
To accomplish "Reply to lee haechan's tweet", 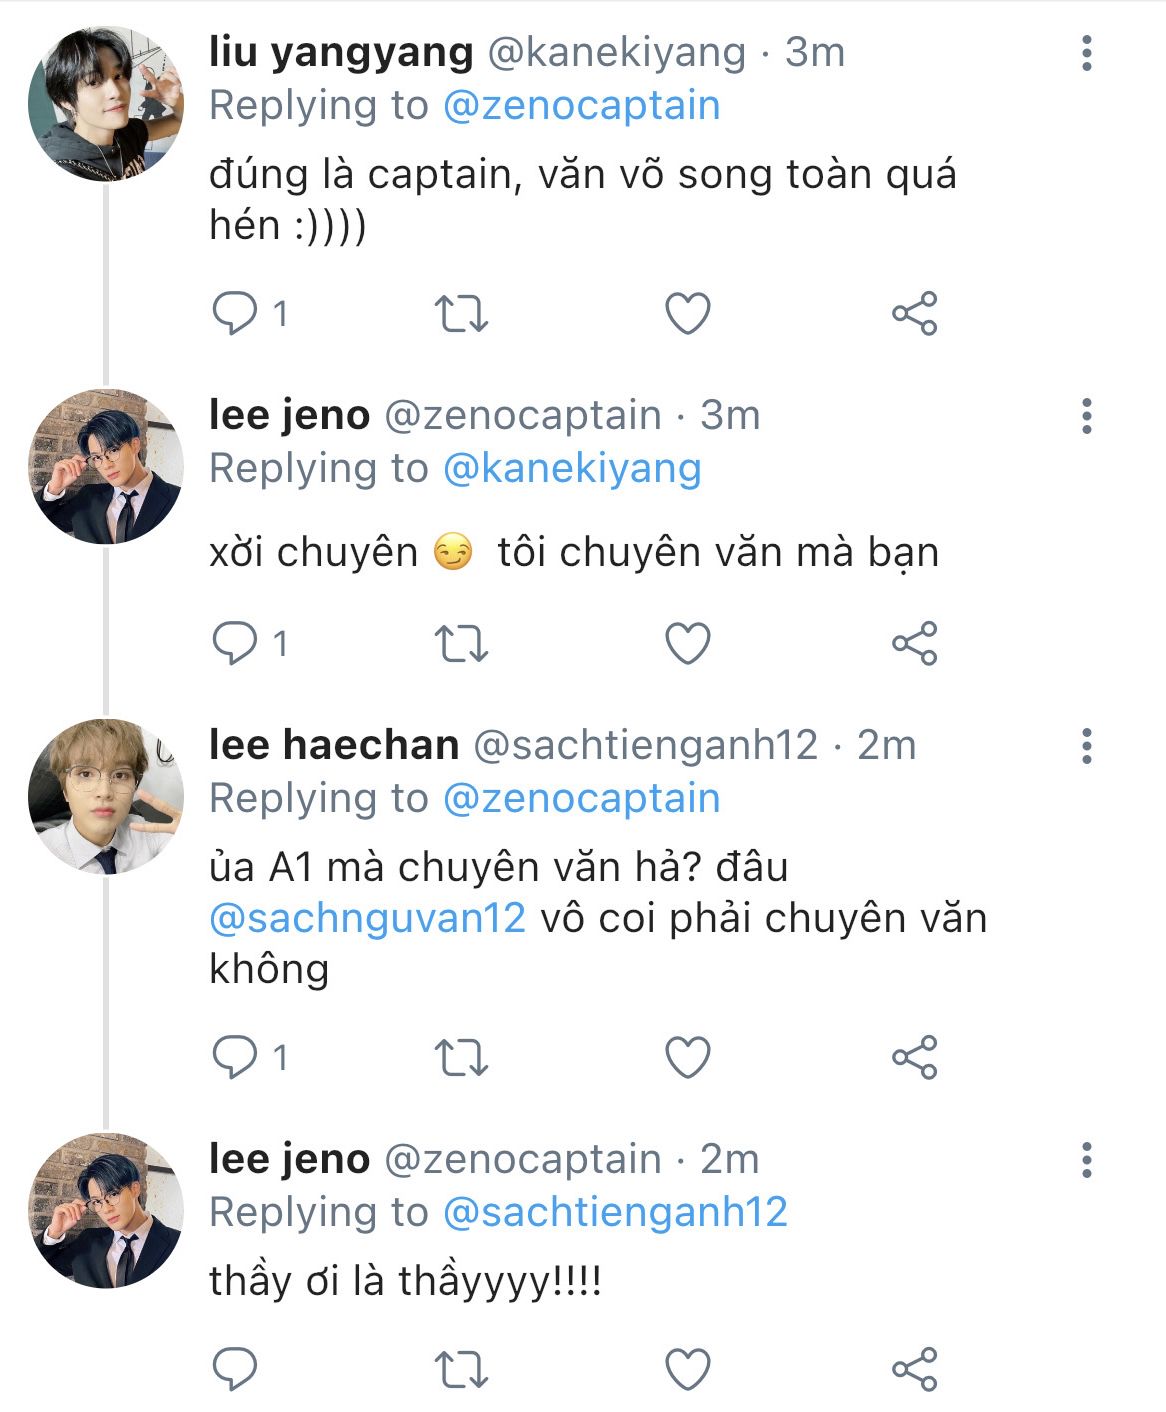I will pyautogui.click(x=235, y=1057).
